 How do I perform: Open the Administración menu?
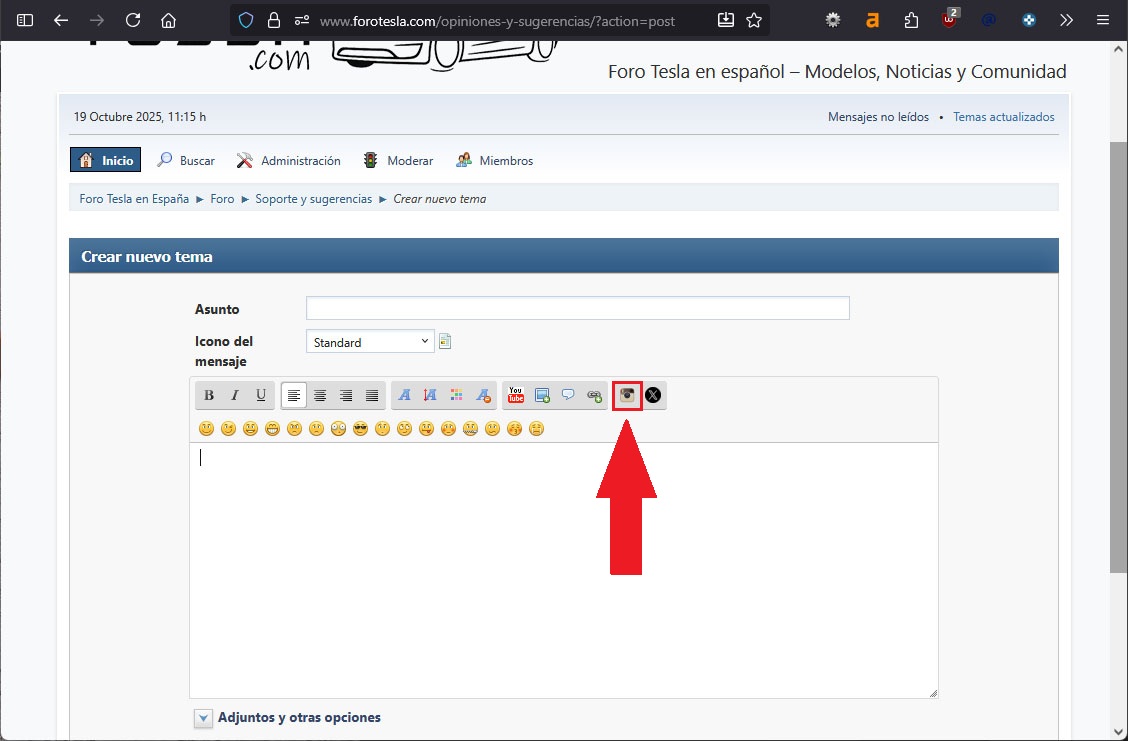click(x=300, y=160)
